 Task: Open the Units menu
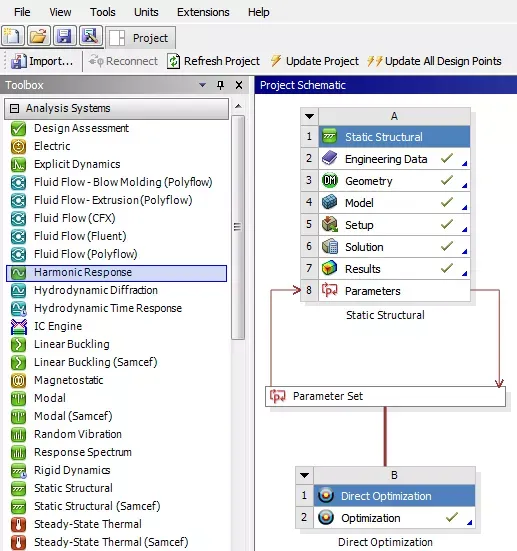[146, 12]
